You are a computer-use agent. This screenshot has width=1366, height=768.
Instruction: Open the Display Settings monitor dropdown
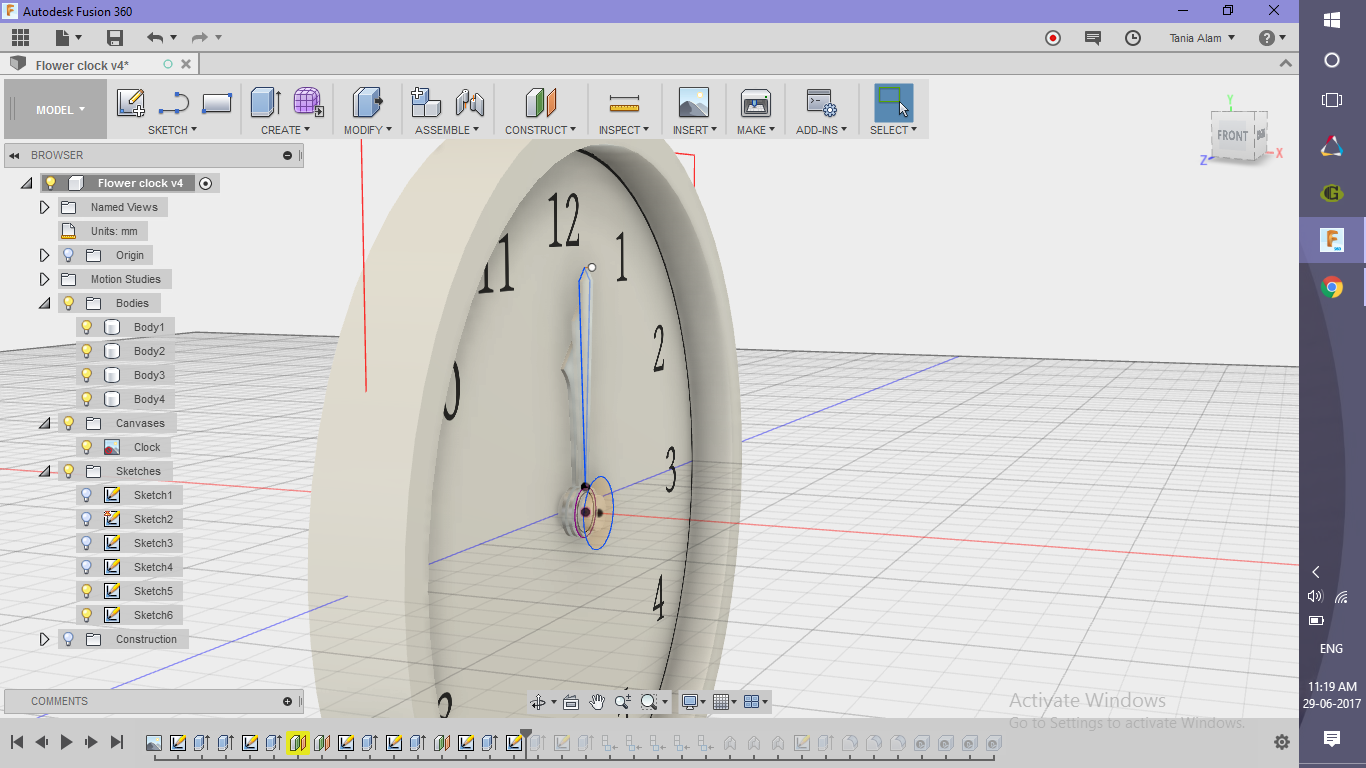pyautogui.click(x=693, y=702)
